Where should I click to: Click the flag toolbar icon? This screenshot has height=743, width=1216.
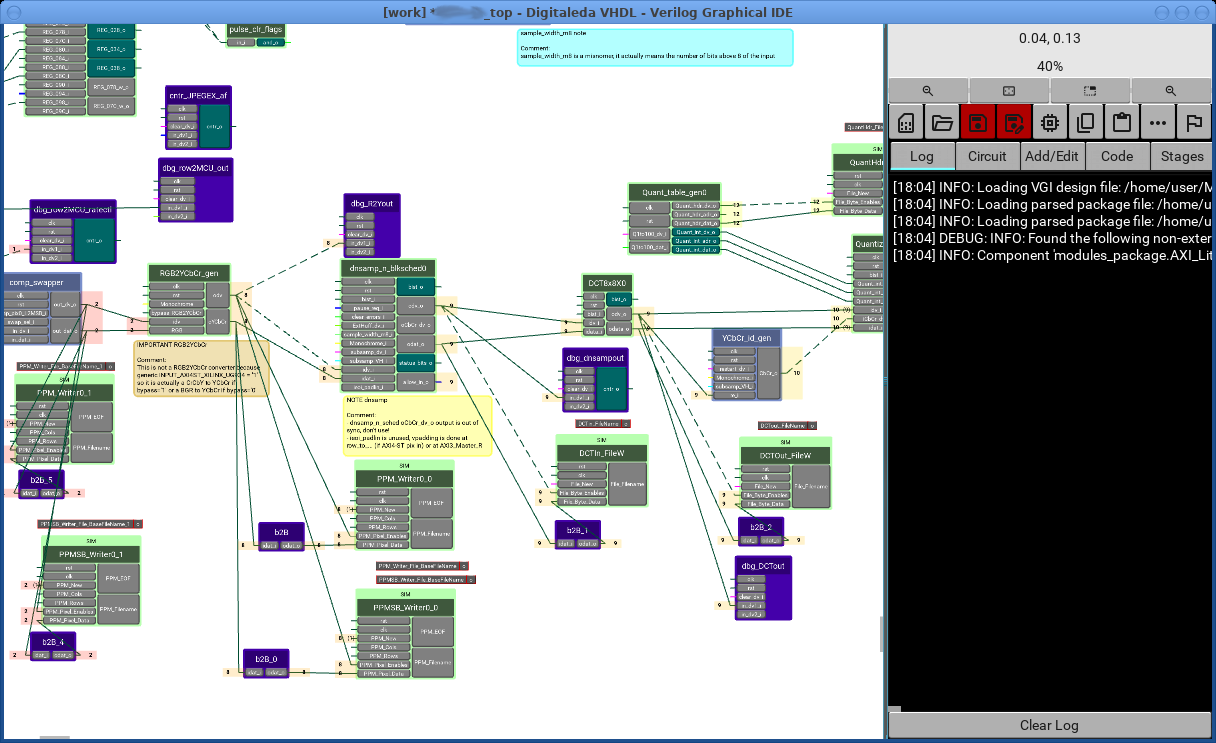click(x=1194, y=123)
